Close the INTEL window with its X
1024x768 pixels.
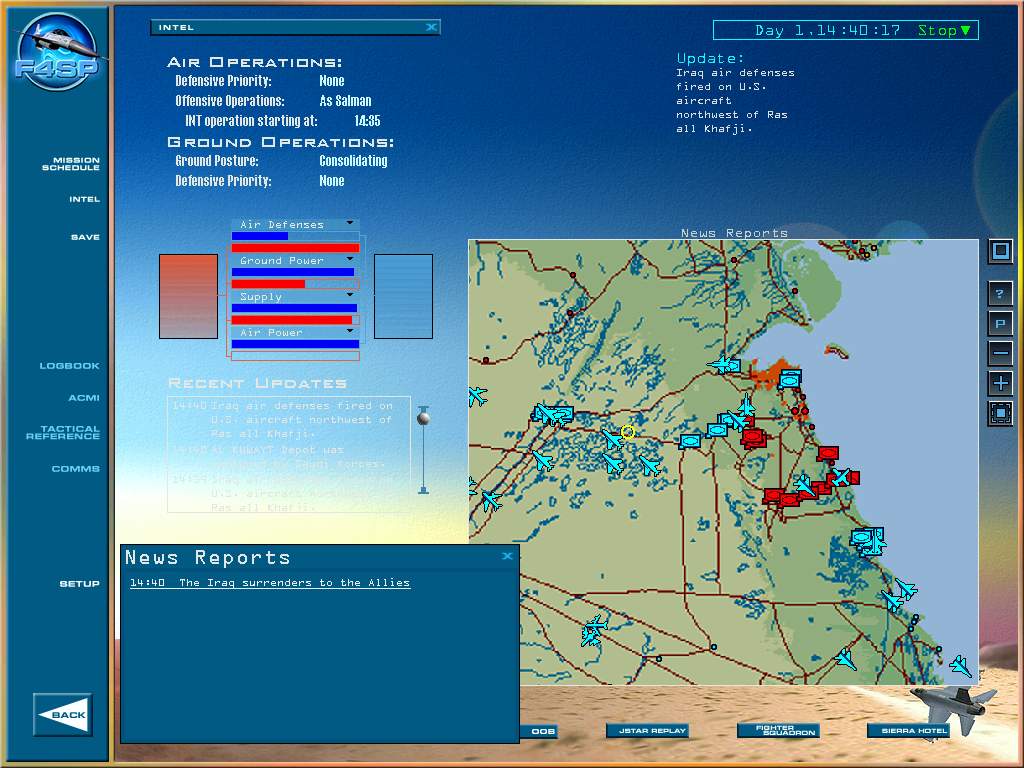tap(431, 27)
